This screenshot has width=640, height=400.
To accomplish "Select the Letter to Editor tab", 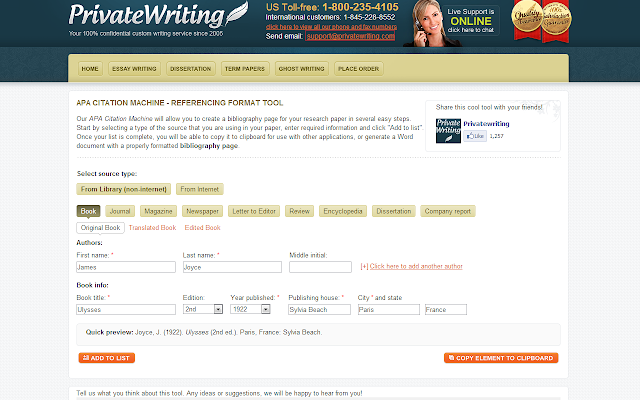I will [x=254, y=211].
